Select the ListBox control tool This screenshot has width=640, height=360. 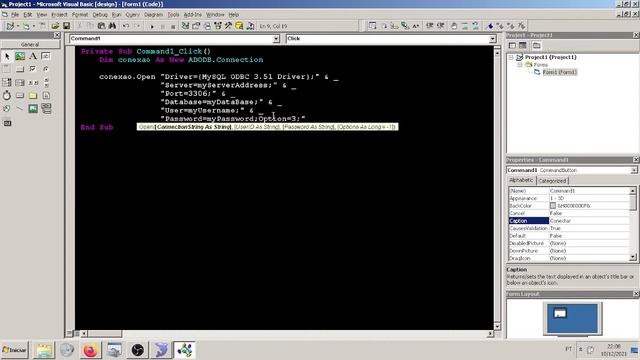(x=20, y=82)
